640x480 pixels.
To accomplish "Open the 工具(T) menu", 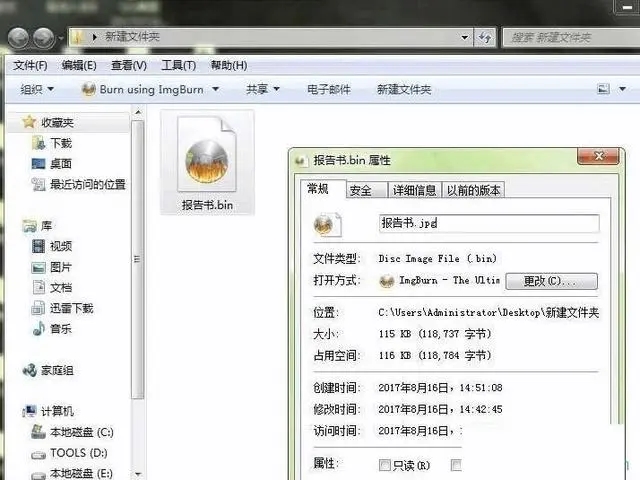I will click(178, 65).
